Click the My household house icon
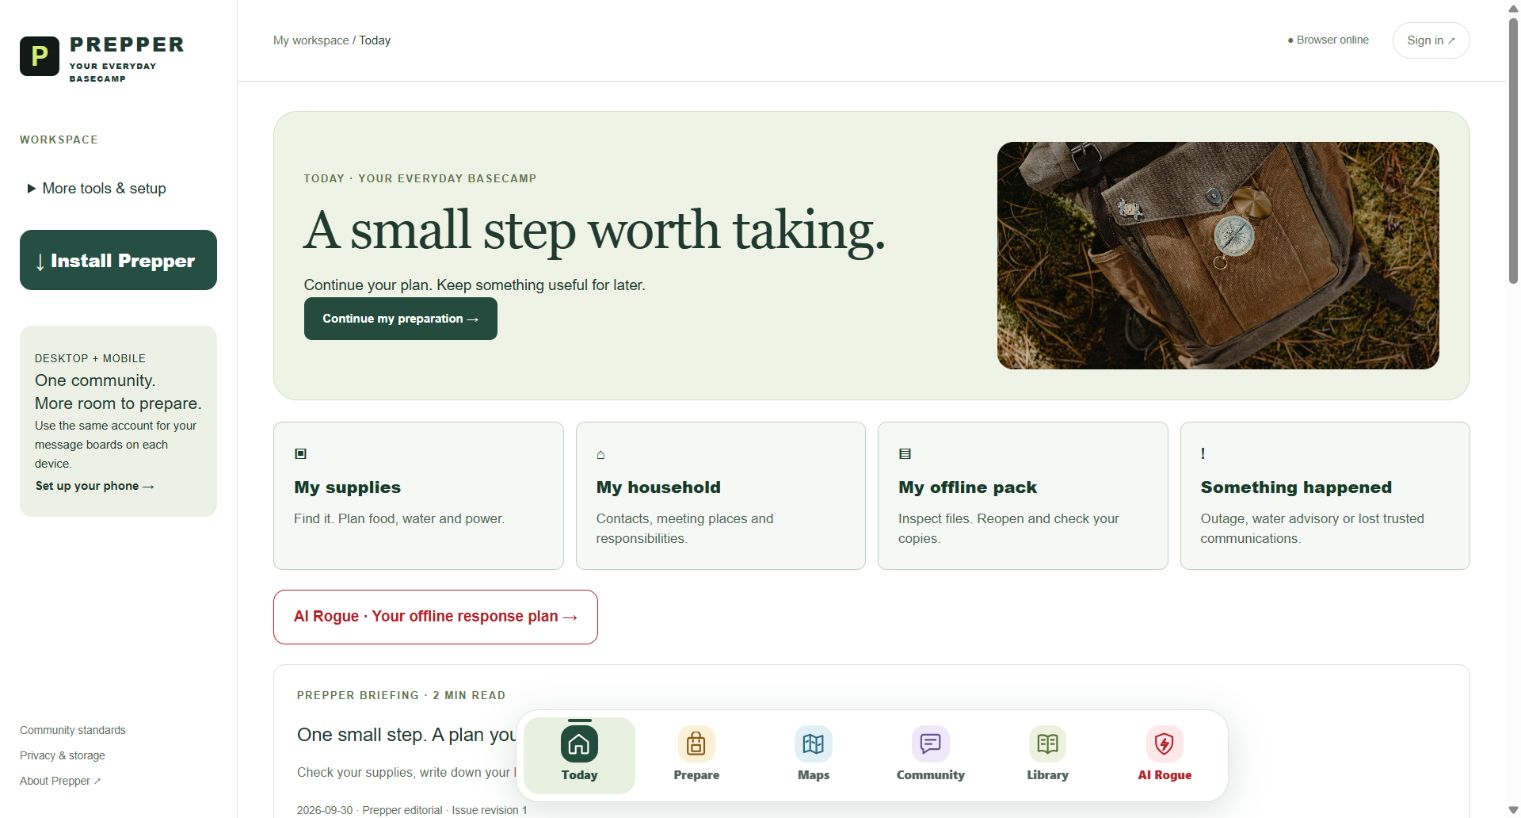The height and width of the screenshot is (818, 1521). coord(601,455)
